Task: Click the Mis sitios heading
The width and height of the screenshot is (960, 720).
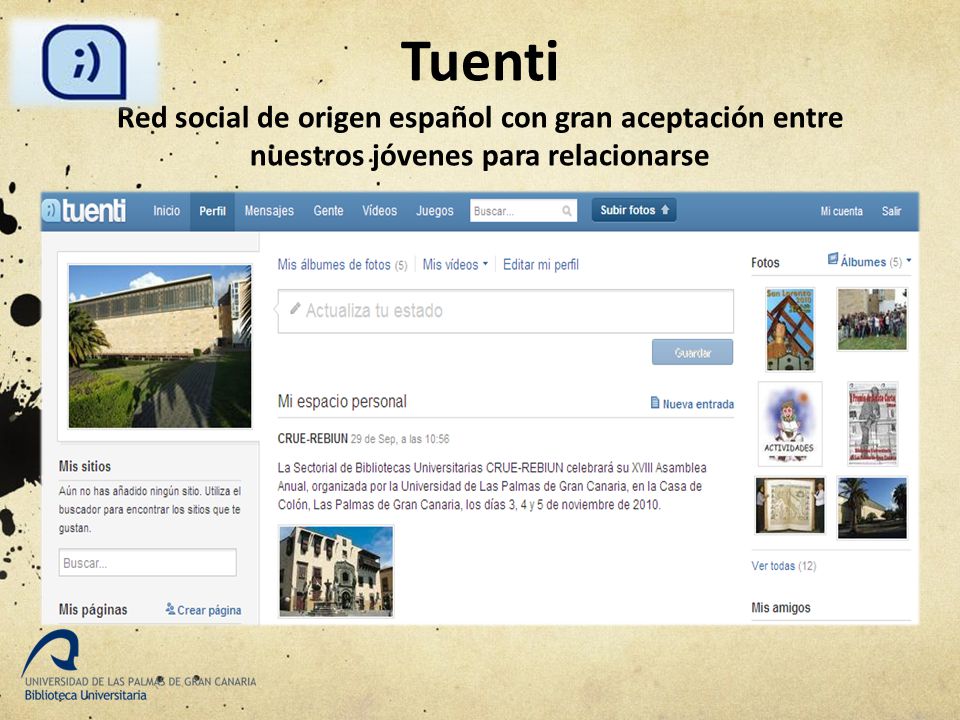Action: click(x=84, y=467)
